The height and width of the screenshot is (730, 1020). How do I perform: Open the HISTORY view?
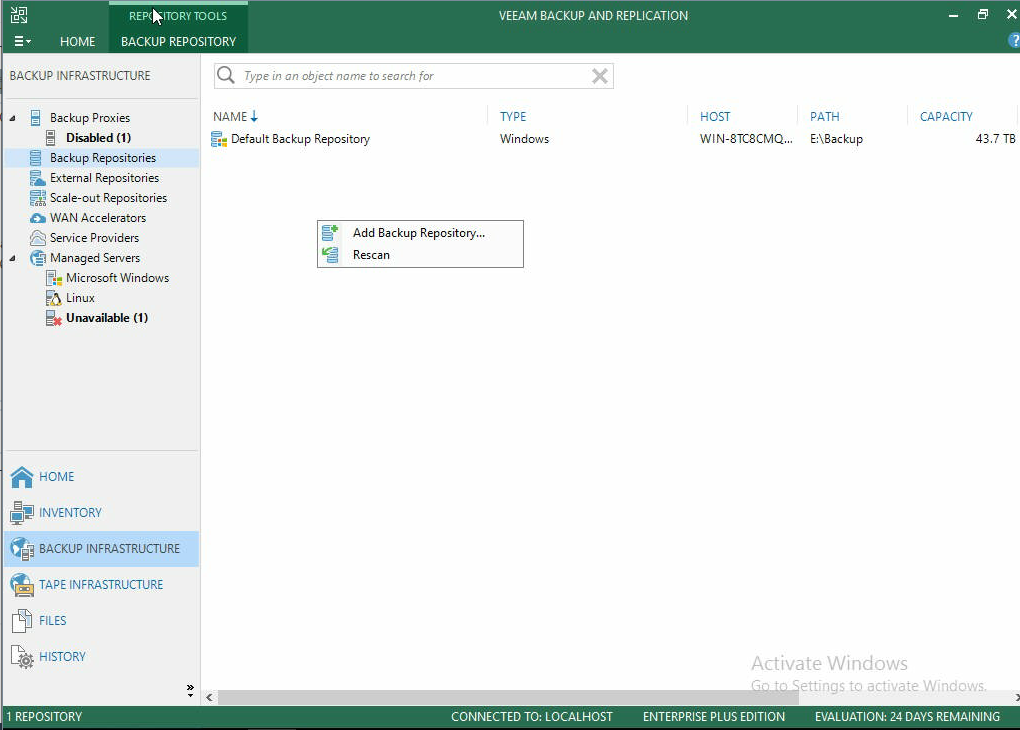point(101,657)
